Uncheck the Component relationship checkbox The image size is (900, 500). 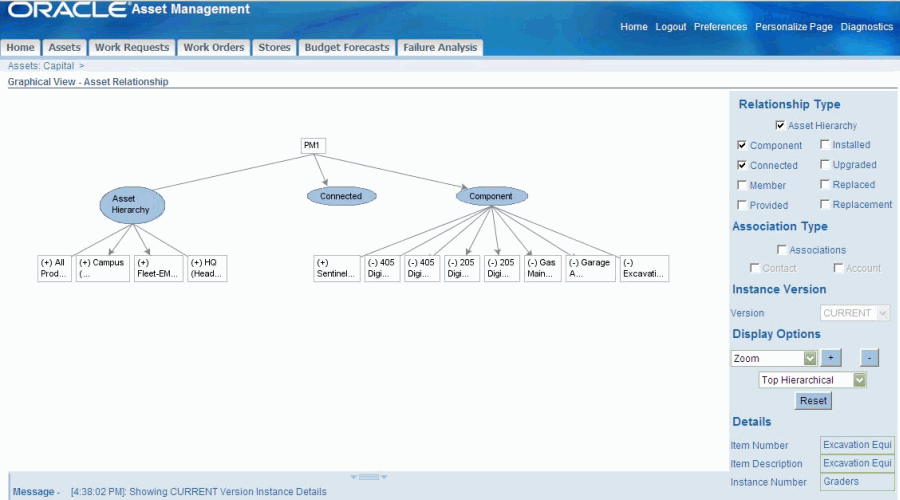point(742,145)
